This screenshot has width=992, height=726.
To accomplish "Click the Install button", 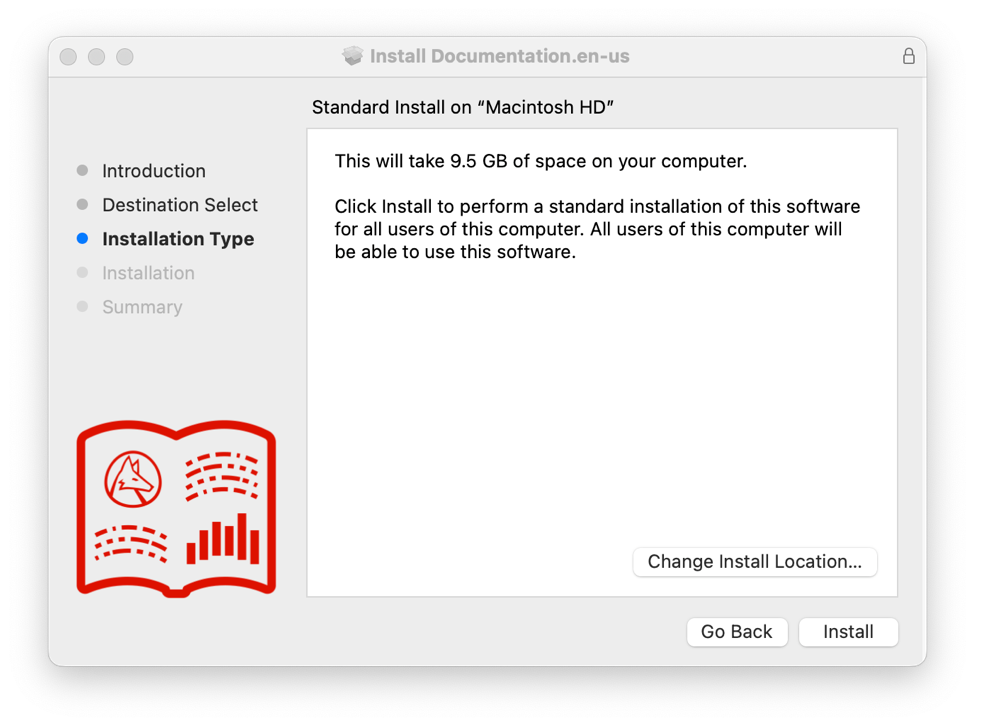I will click(x=848, y=632).
